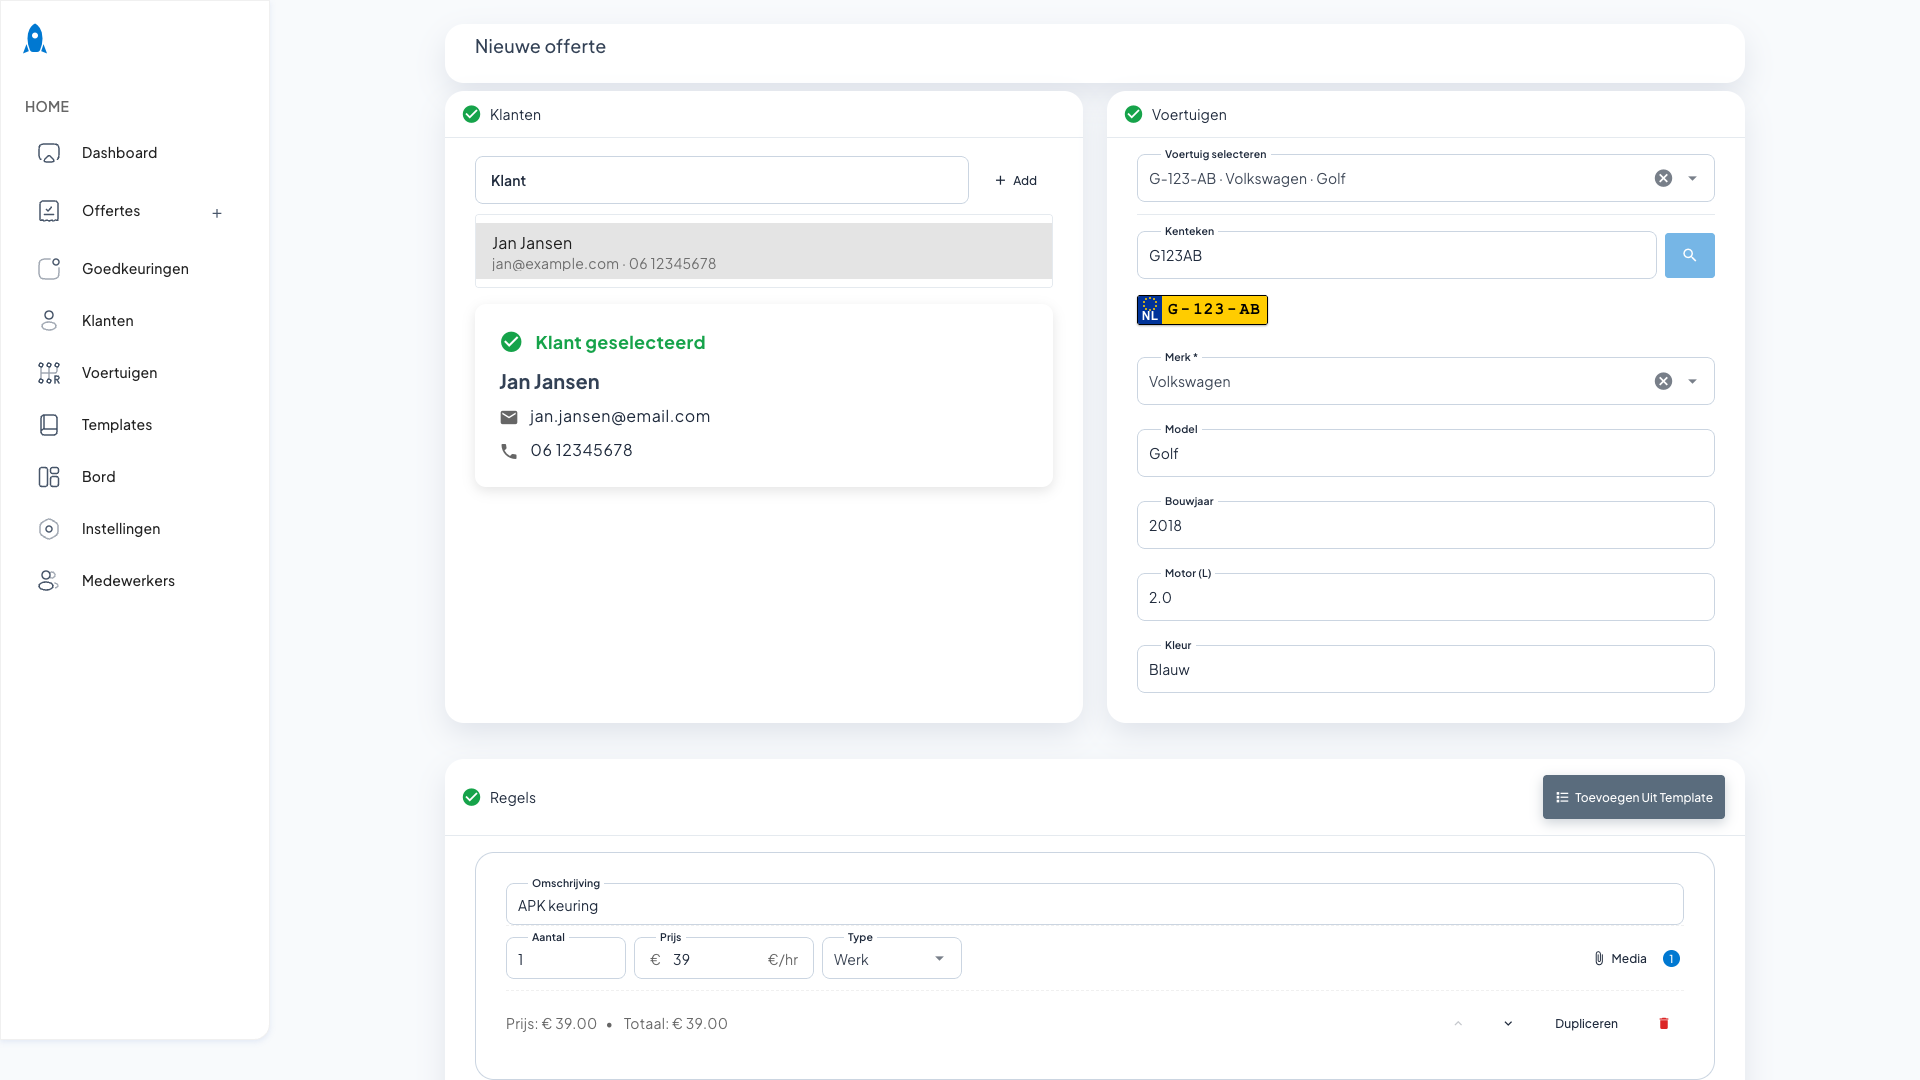Click the Templates book icon
The image size is (1920, 1080).
click(x=49, y=425)
